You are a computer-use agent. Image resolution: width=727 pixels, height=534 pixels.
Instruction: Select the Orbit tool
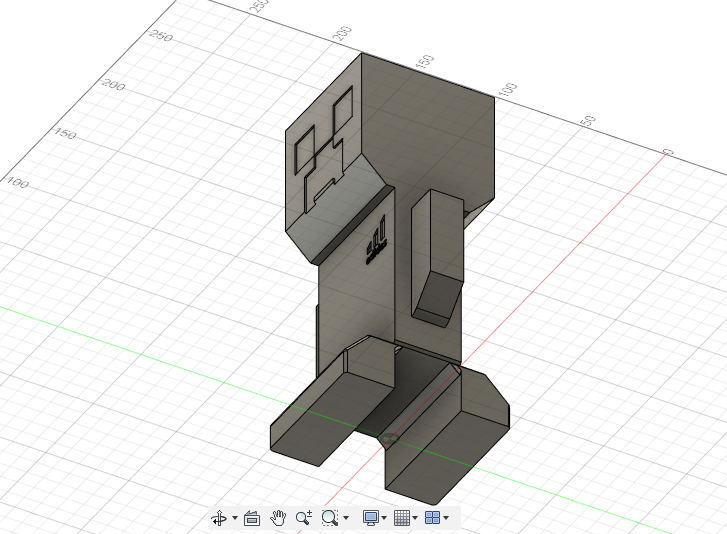[x=218, y=518]
